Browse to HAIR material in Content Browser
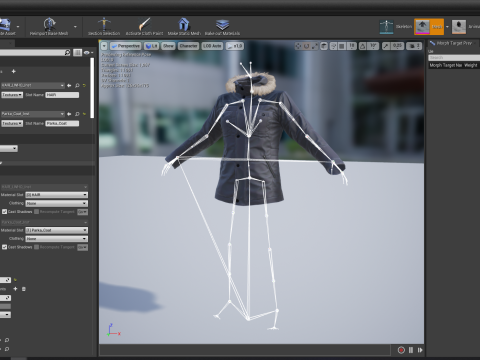The height and width of the screenshot is (360, 480). click(77, 86)
